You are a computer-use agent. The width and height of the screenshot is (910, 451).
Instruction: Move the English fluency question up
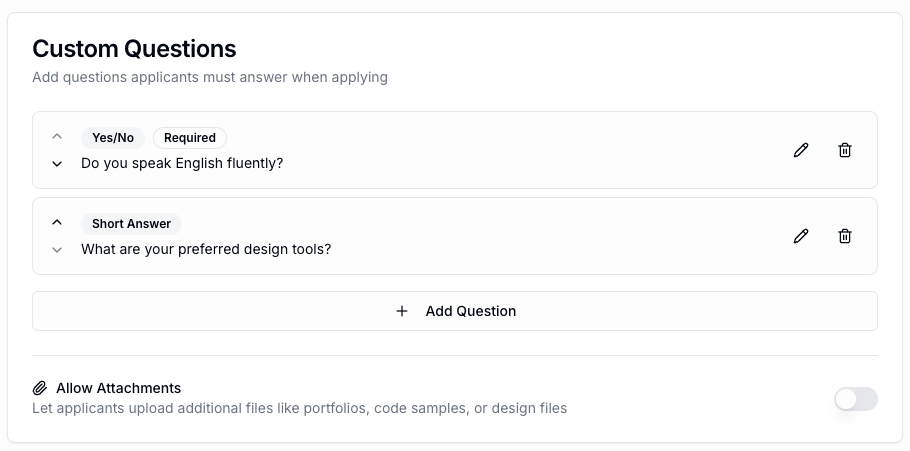[x=57, y=136]
